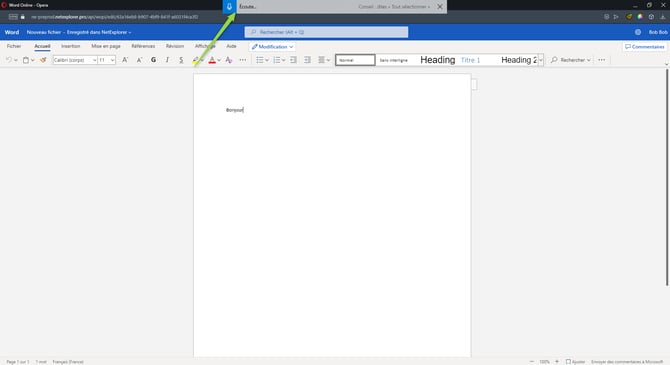The image size is (670, 365).
Task: Apply the Heading 2 style
Action: [x=519, y=60]
